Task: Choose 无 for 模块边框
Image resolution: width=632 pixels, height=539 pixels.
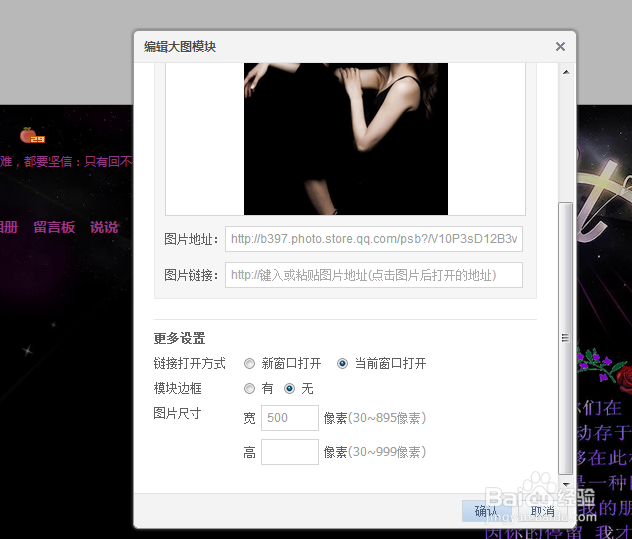Action: pos(289,389)
